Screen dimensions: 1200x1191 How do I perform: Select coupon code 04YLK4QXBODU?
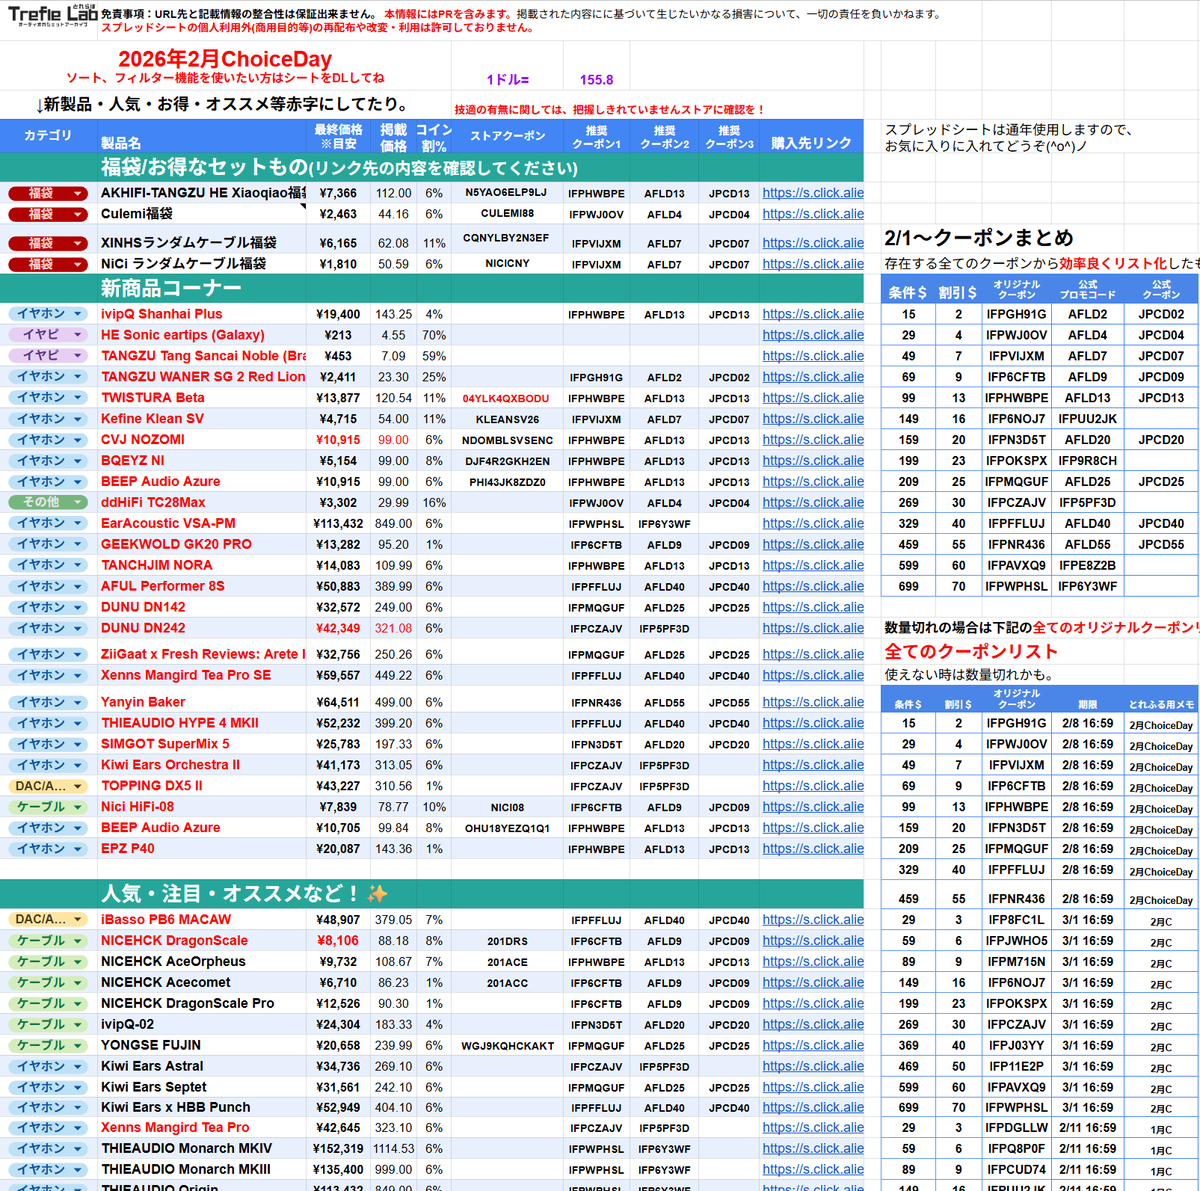[x=506, y=398]
